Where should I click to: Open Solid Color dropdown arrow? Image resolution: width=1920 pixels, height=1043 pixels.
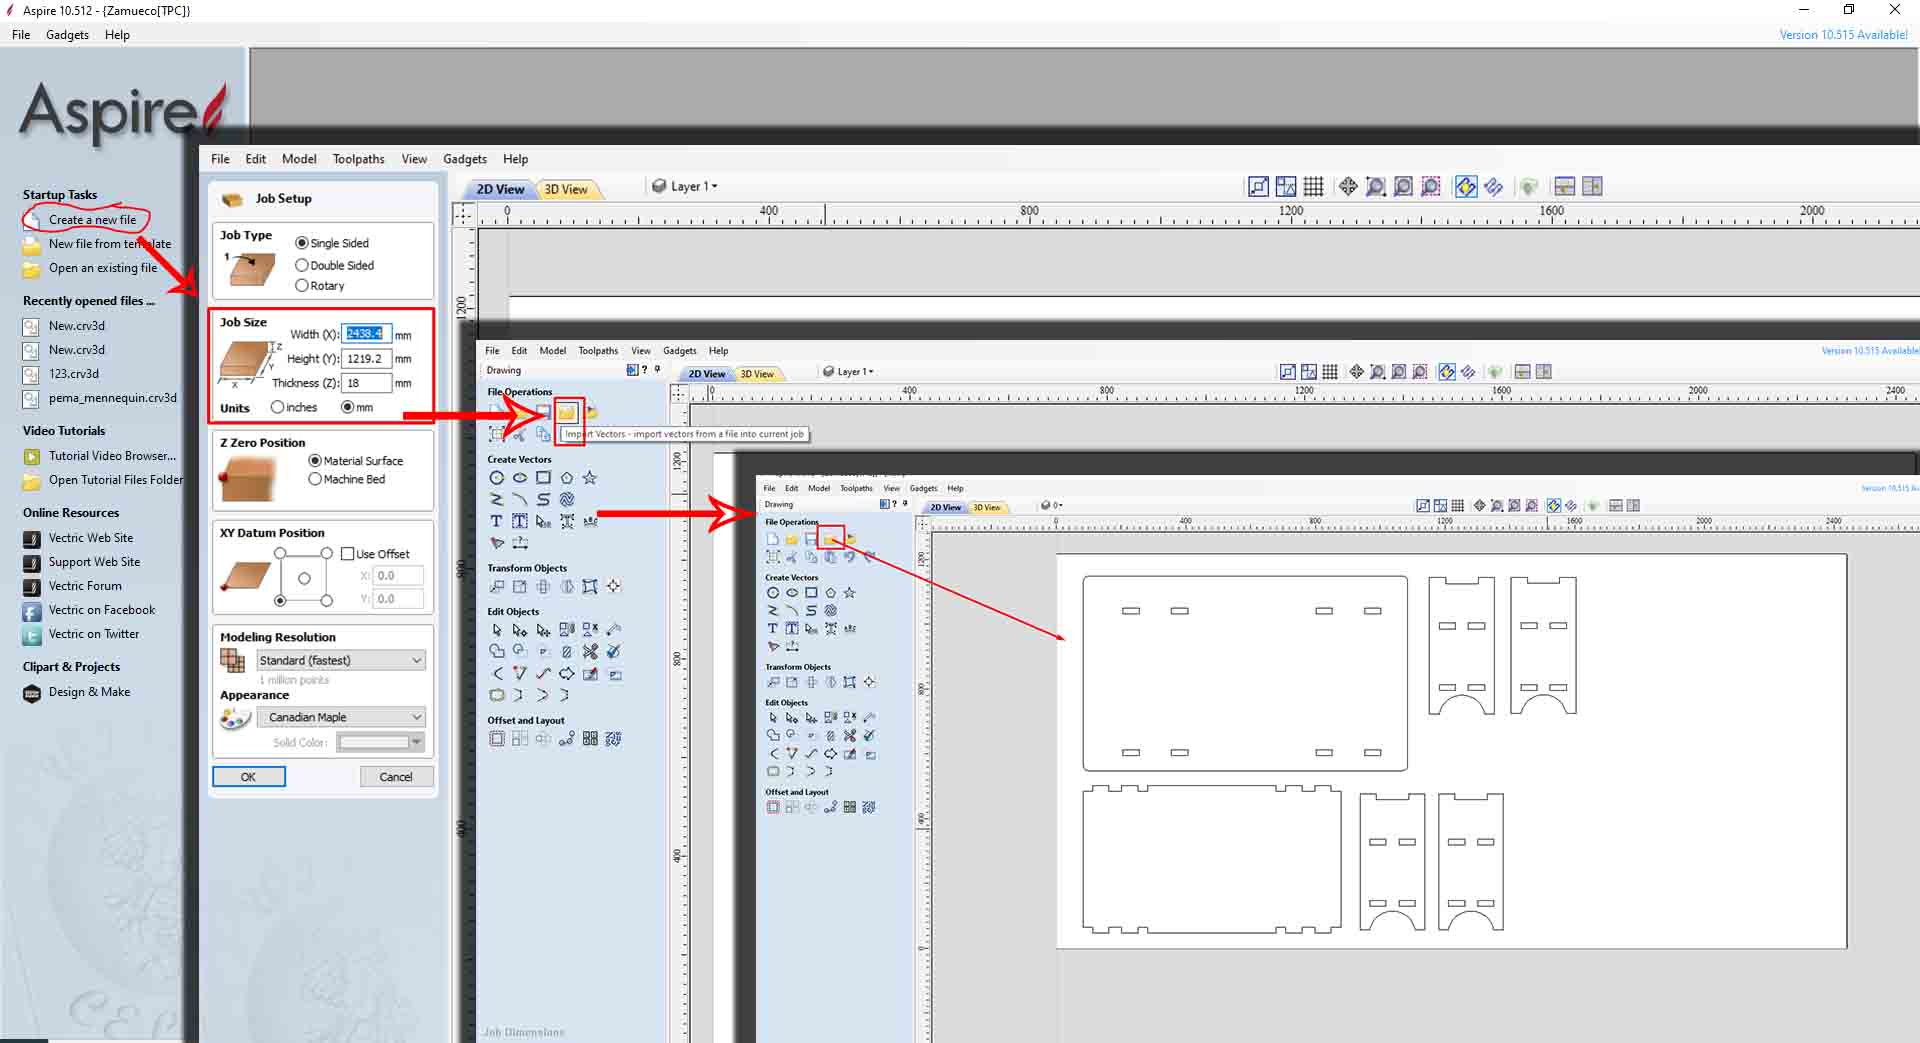click(417, 742)
